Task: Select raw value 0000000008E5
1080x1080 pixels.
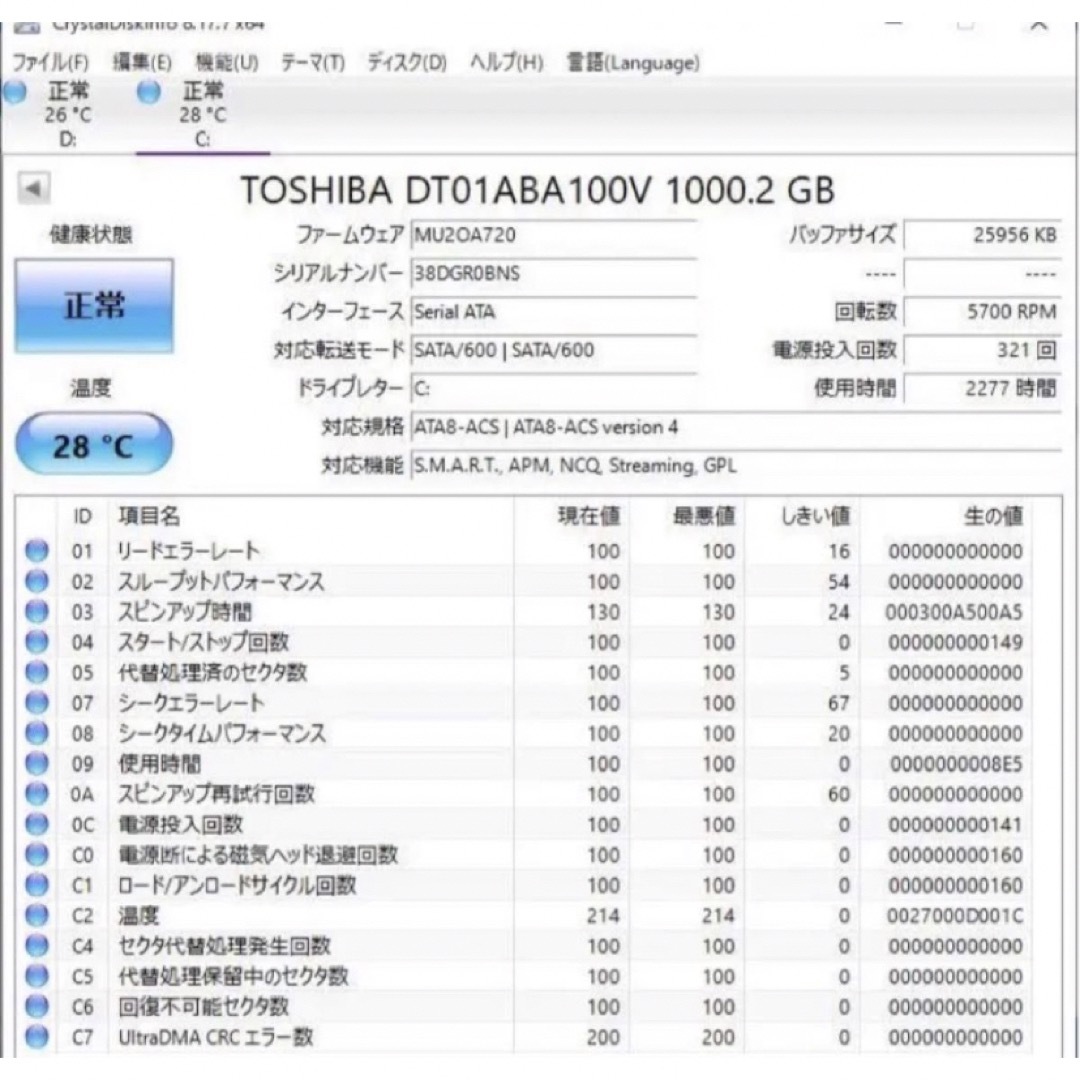Action: tap(956, 764)
